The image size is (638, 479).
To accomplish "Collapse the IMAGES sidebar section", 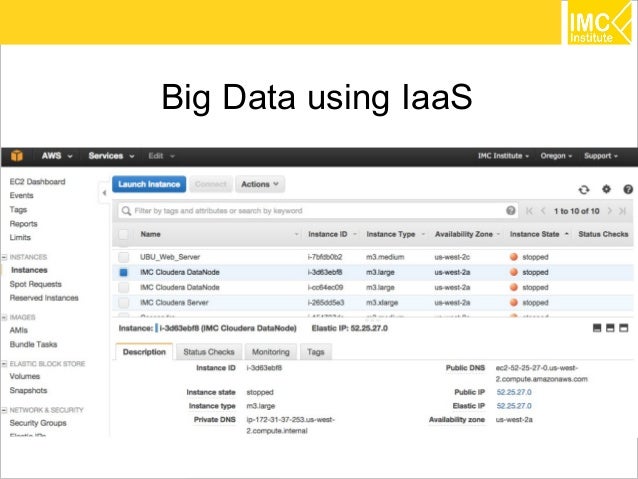I will point(4,317).
